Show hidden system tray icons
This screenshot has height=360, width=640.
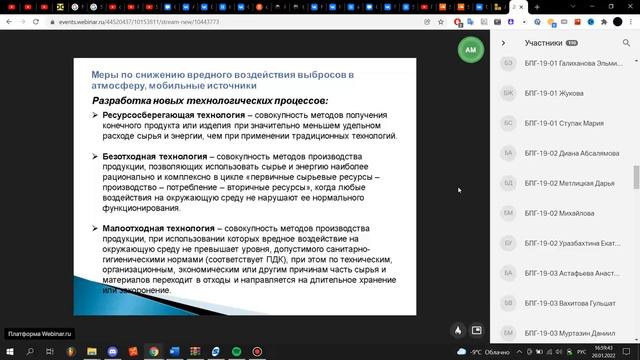pos(519,351)
